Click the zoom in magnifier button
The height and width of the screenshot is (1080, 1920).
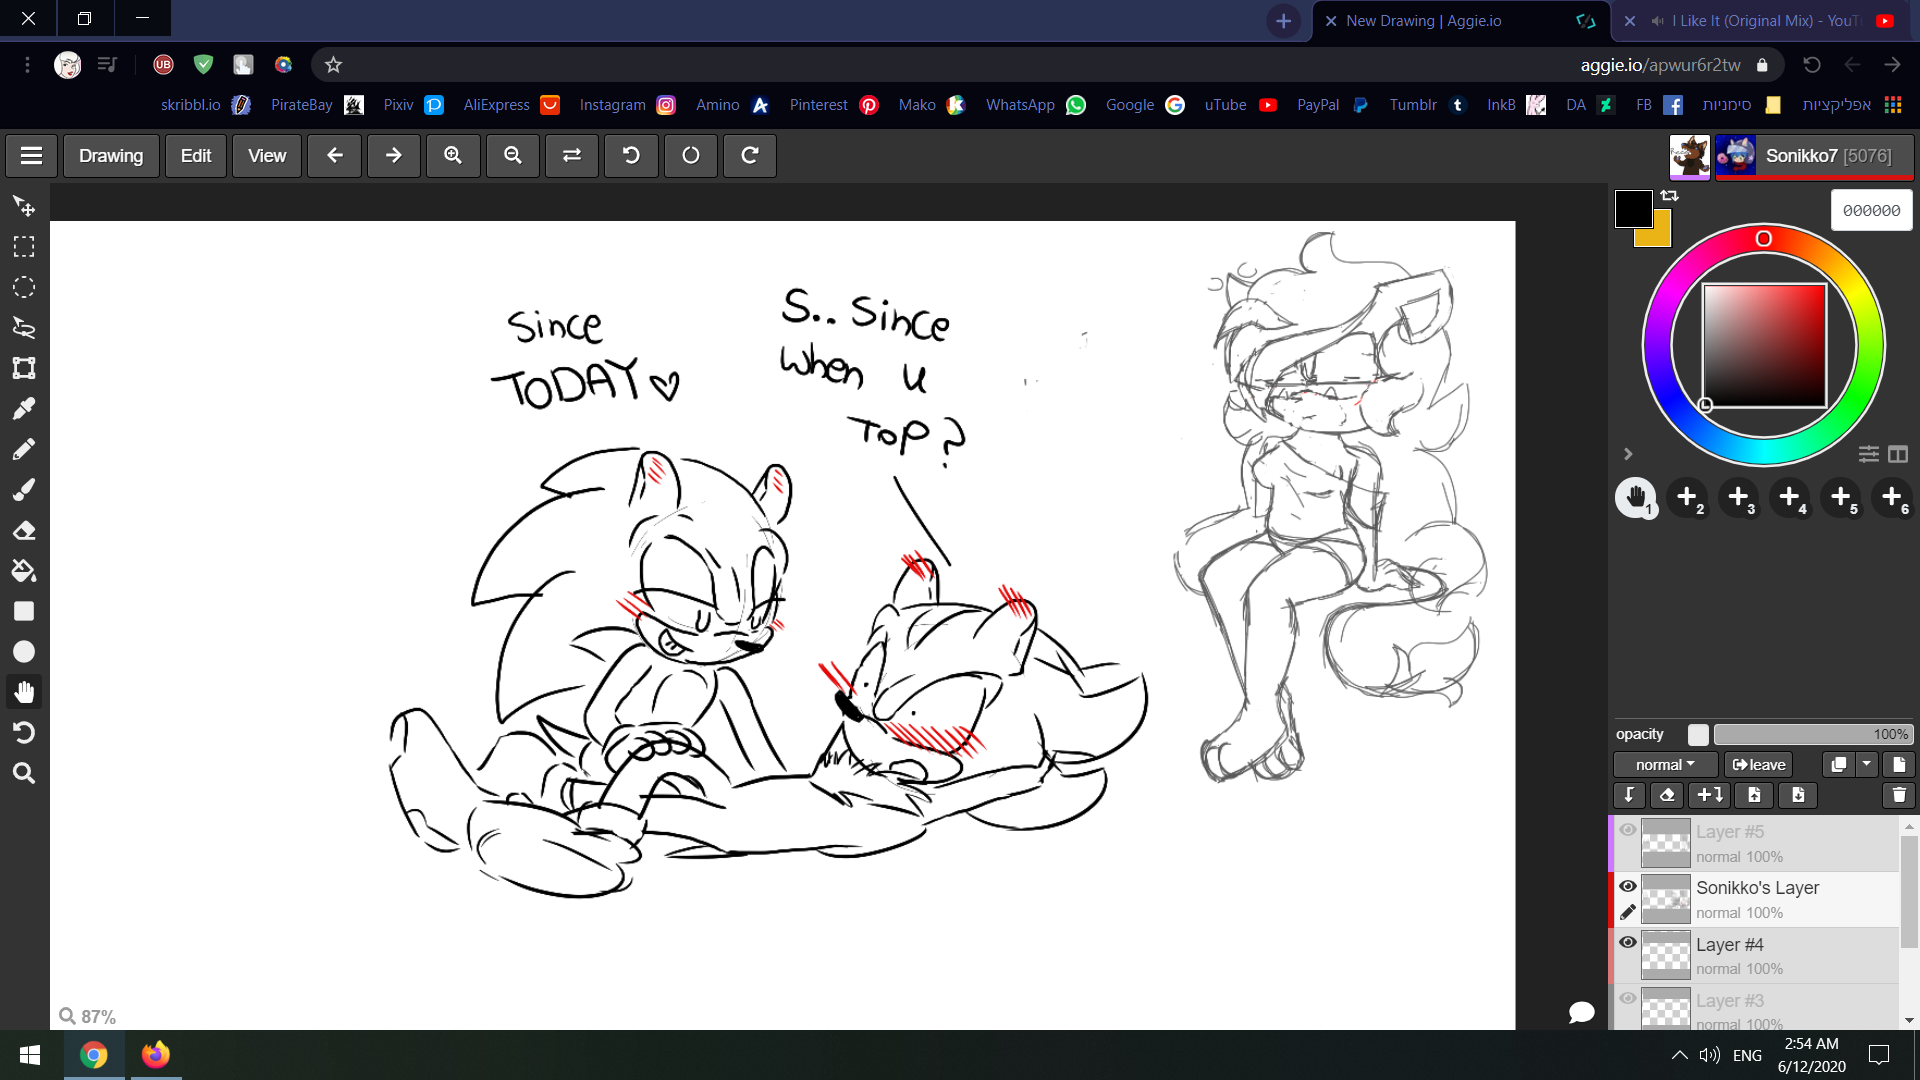click(x=453, y=156)
